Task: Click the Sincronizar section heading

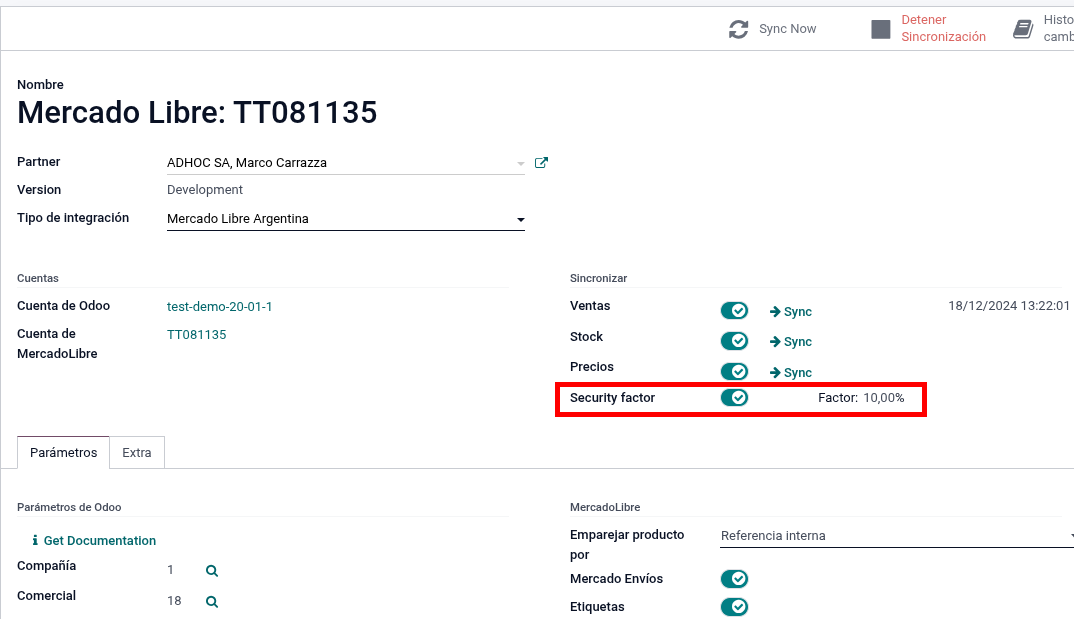Action: tap(599, 278)
